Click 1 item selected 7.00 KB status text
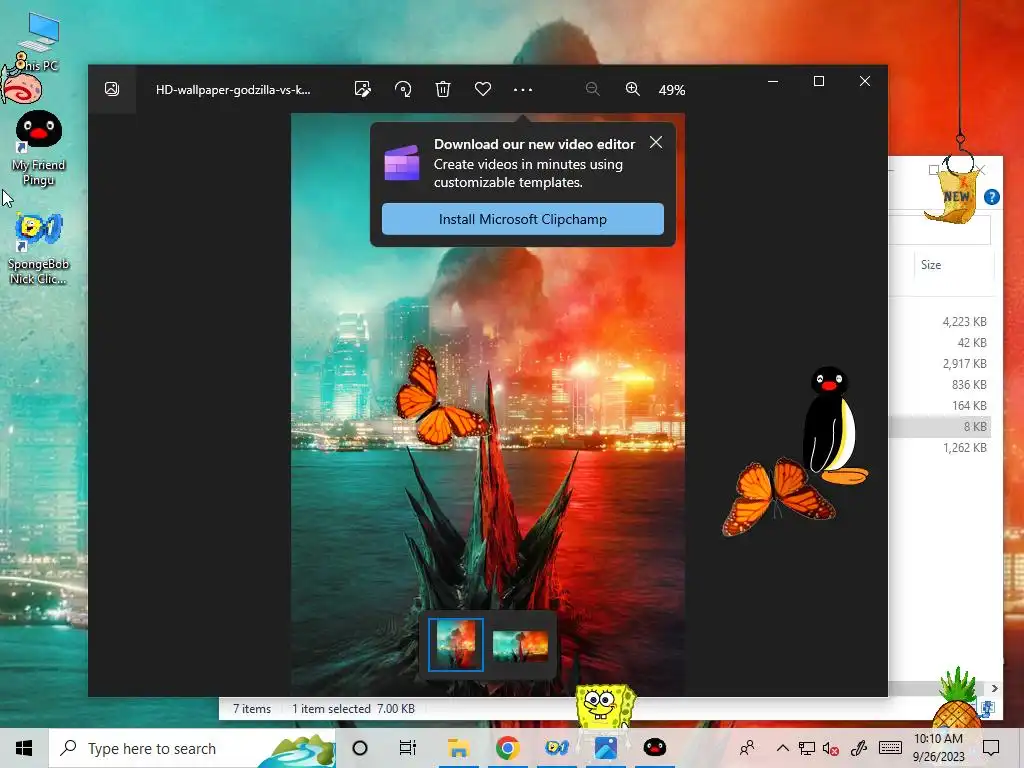The image size is (1024, 768). coord(353,709)
